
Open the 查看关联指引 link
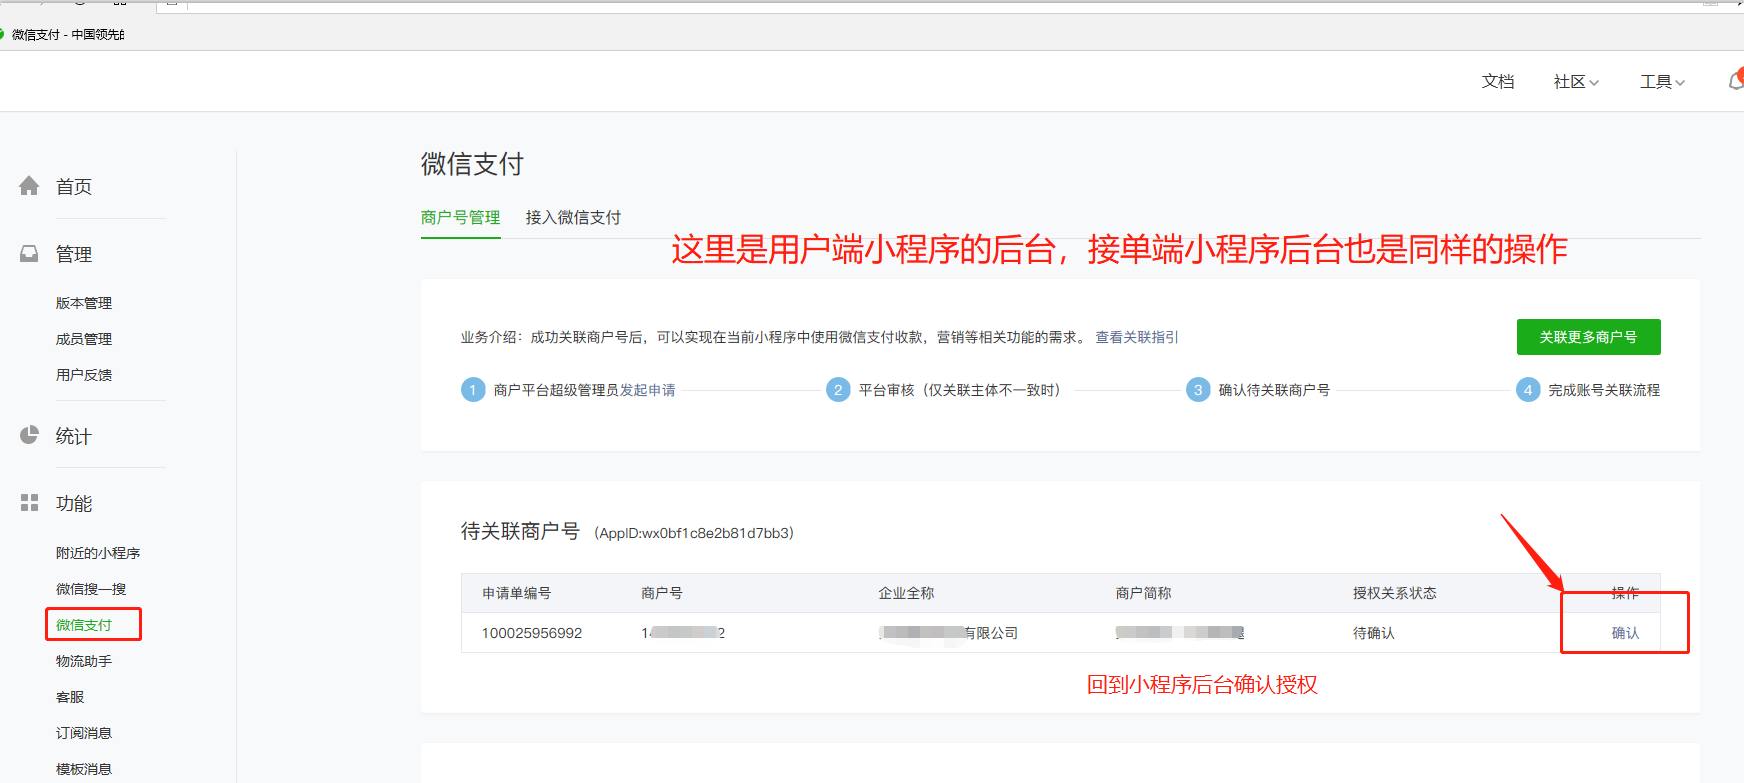point(1137,337)
